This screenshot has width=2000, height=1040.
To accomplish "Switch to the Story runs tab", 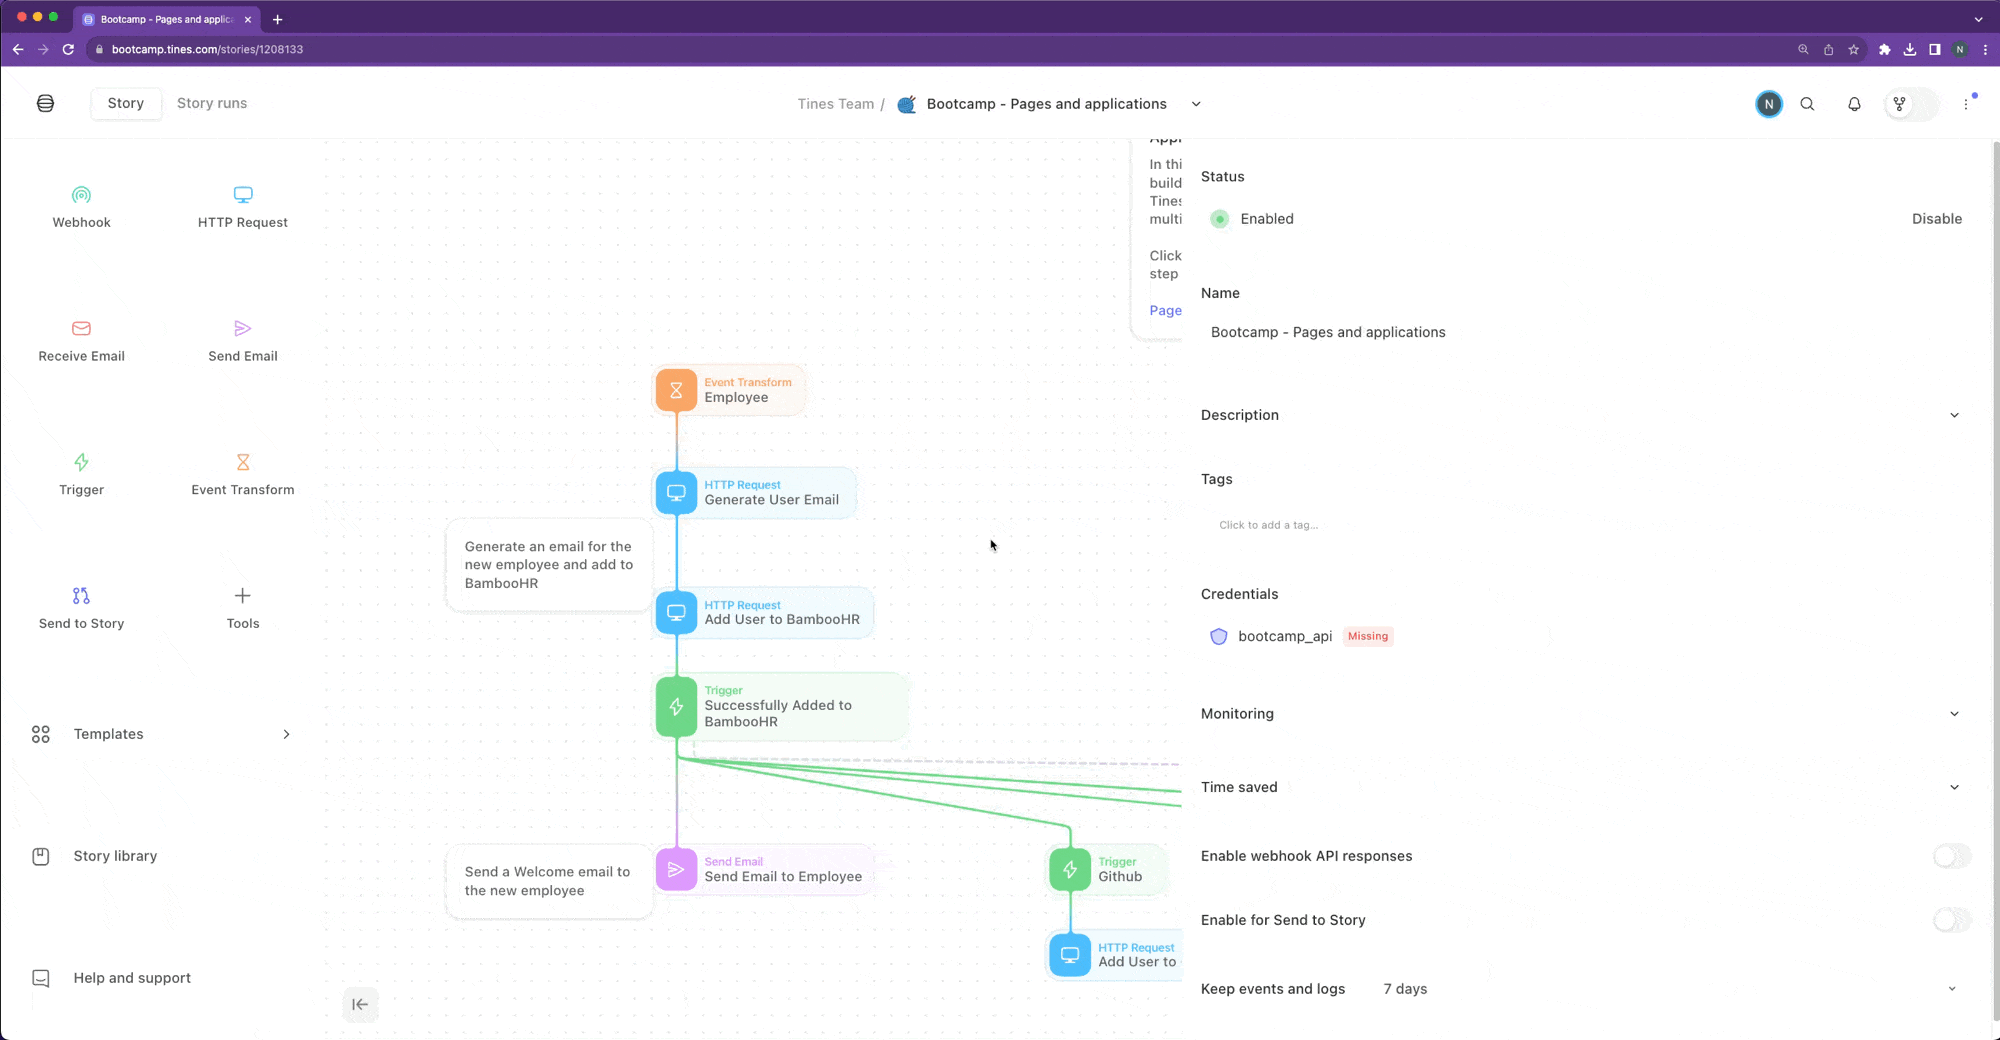I will (212, 103).
